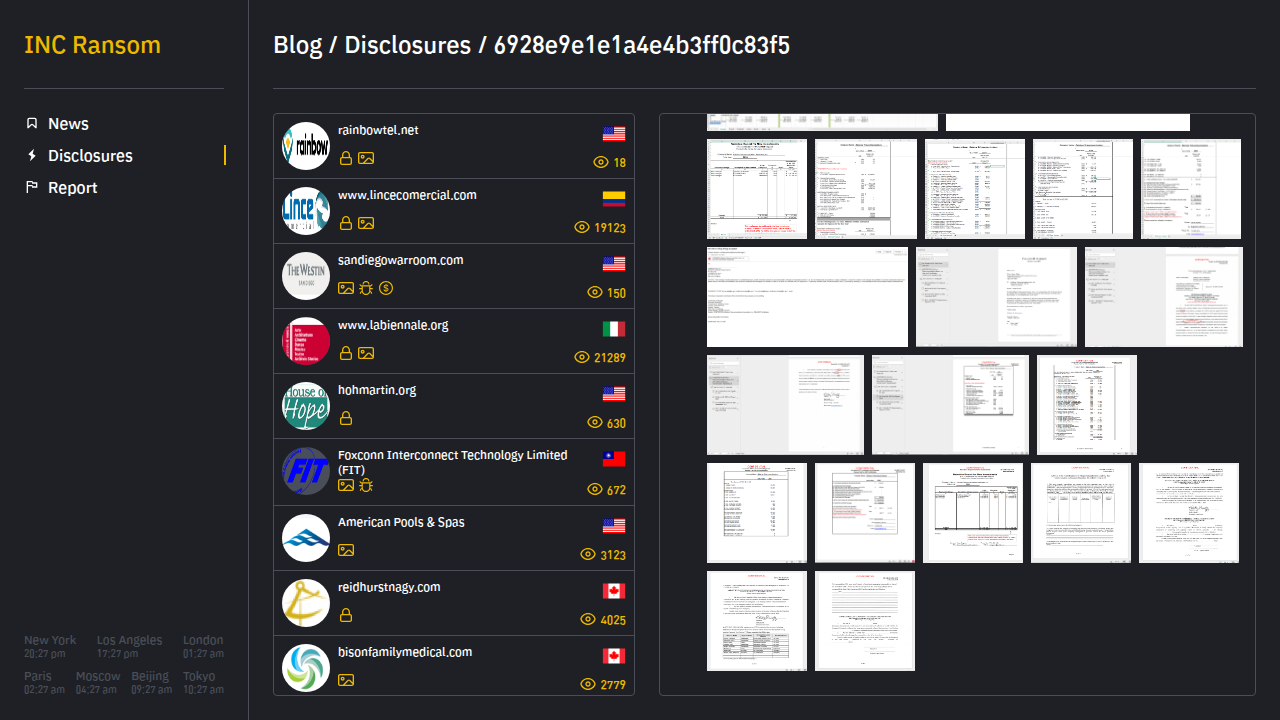This screenshot has width=1280, height=720.
Task: Open the wide email screenshot thumbnail
Action: 807,297
